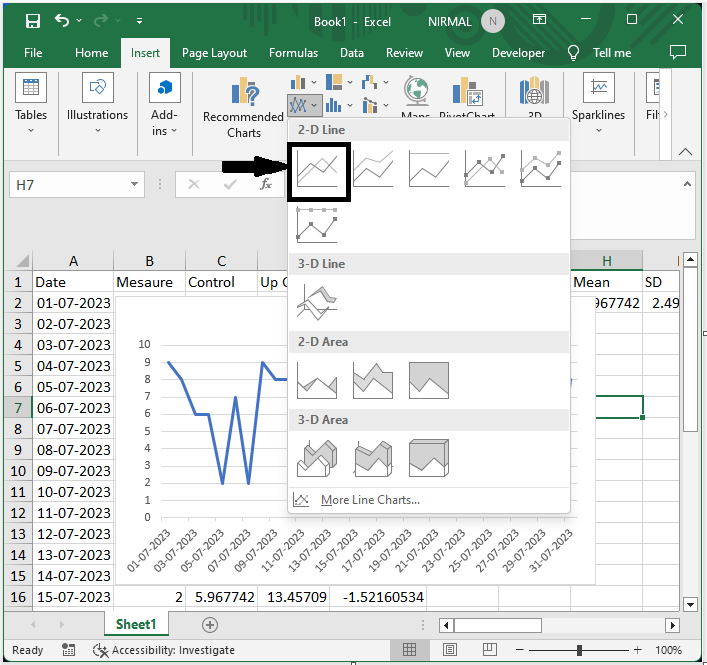Click Recommended Charts button
This screenshot has height=665, width=707.
click(243, 108)
